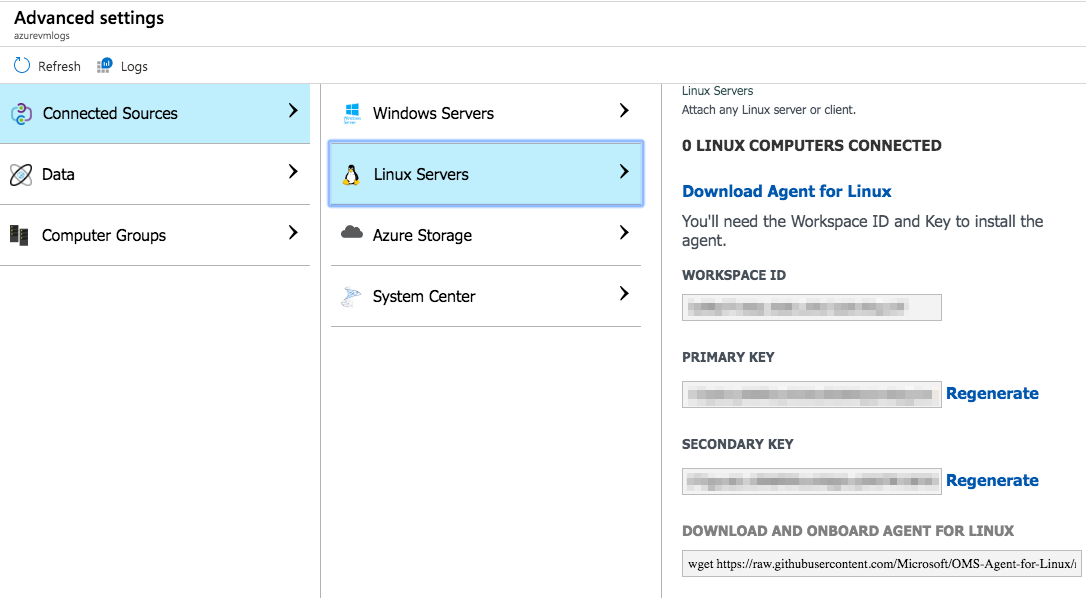Image resolution: width=1086 pixels, height=598 pixels.
Task: Click 'Attach any Linux server or client.' text
Action: tap(769, 109)
